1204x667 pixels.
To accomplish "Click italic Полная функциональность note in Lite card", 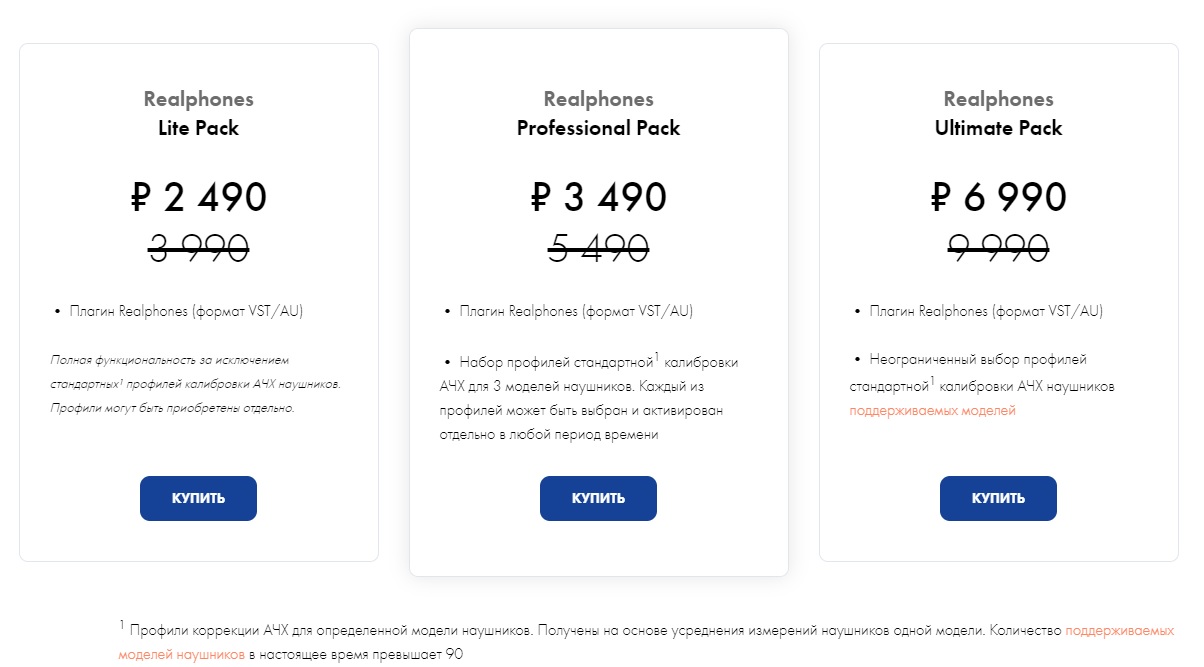I will pyautogui.click(x=195, y=383).
